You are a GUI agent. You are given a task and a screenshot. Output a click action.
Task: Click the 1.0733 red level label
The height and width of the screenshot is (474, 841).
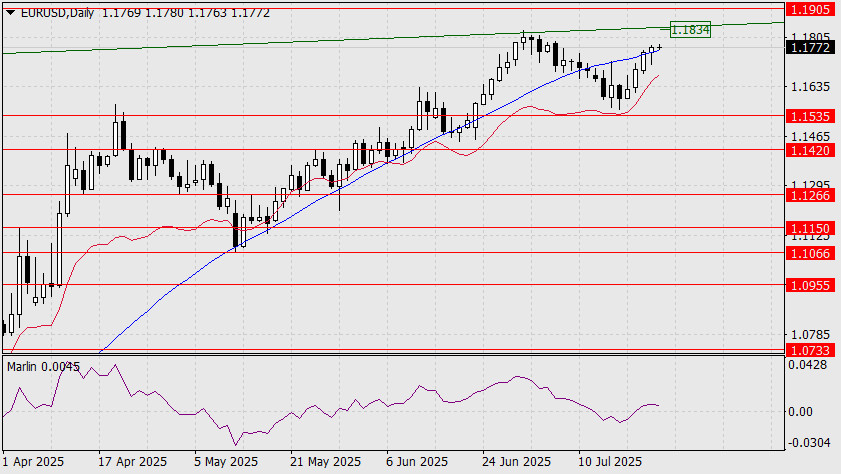point(810,350)
